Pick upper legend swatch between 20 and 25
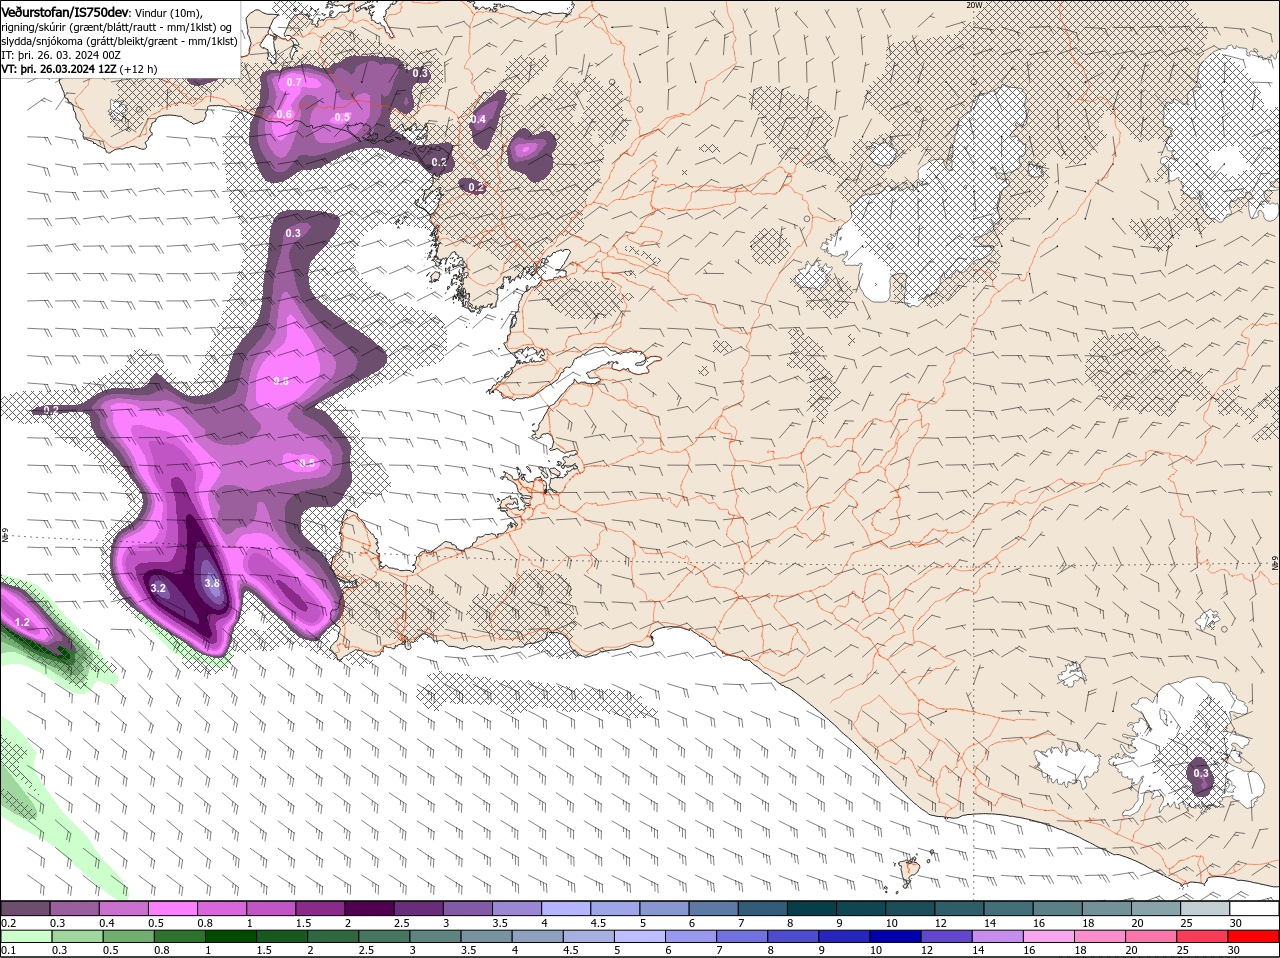This screenshot has width=1280, height=958. [1157, 908]
